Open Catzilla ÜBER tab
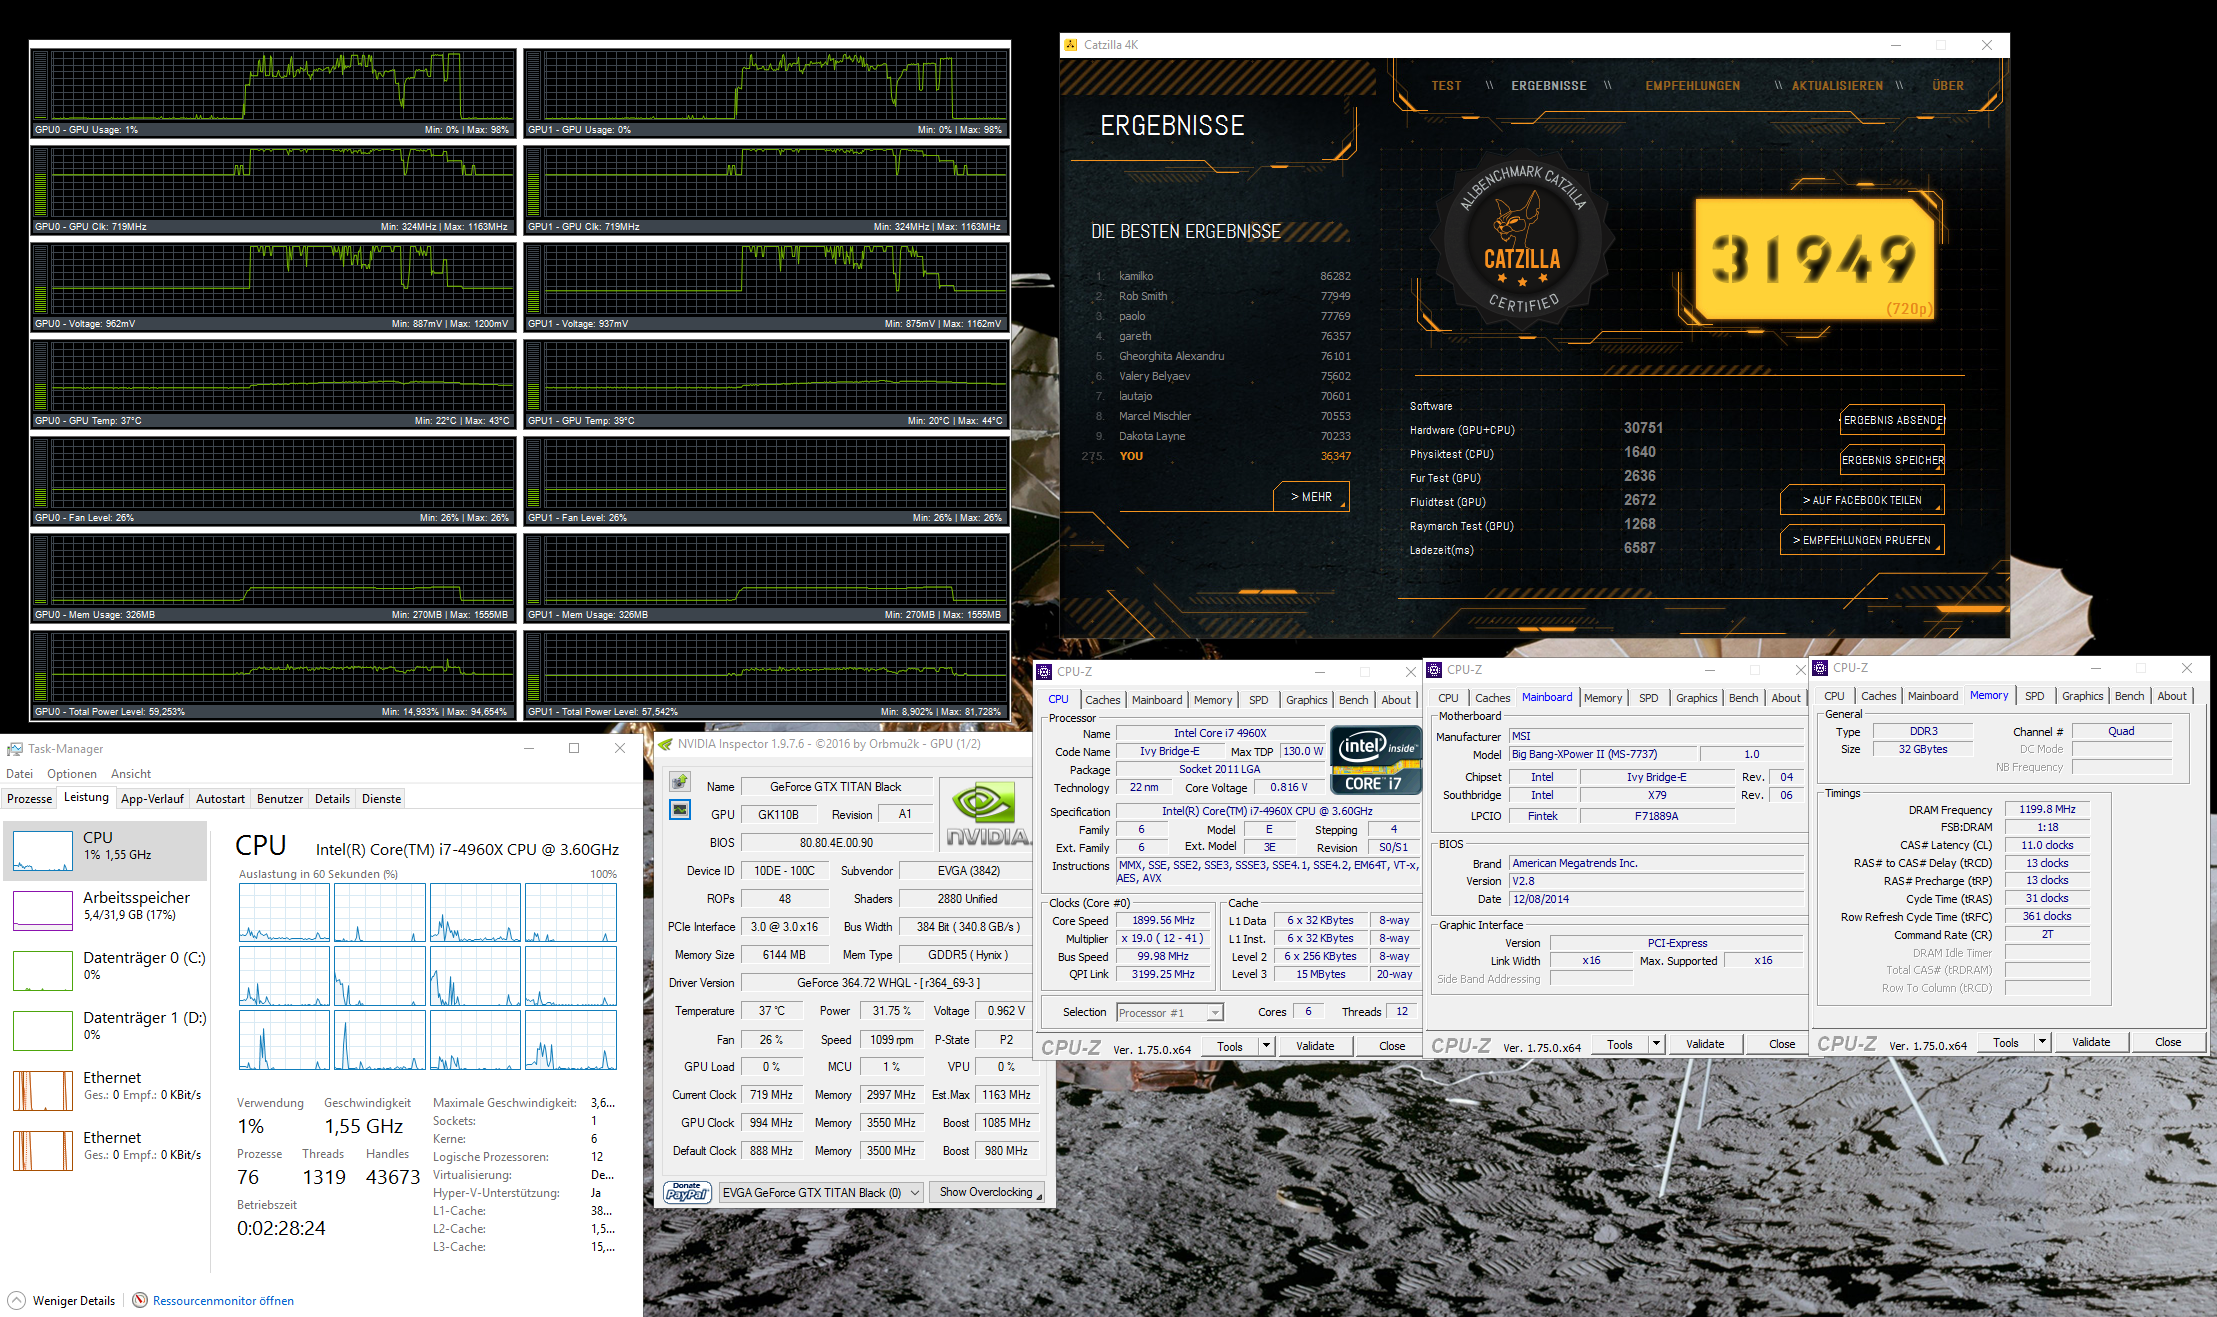Image resolution: width=2217 pixels, height=1317 pixels. tap(1947, 86)
